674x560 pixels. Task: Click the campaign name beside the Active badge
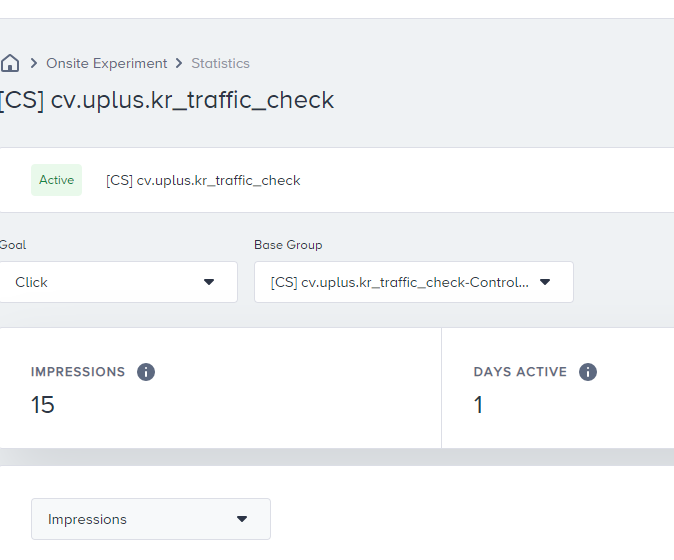coord(203,180)
